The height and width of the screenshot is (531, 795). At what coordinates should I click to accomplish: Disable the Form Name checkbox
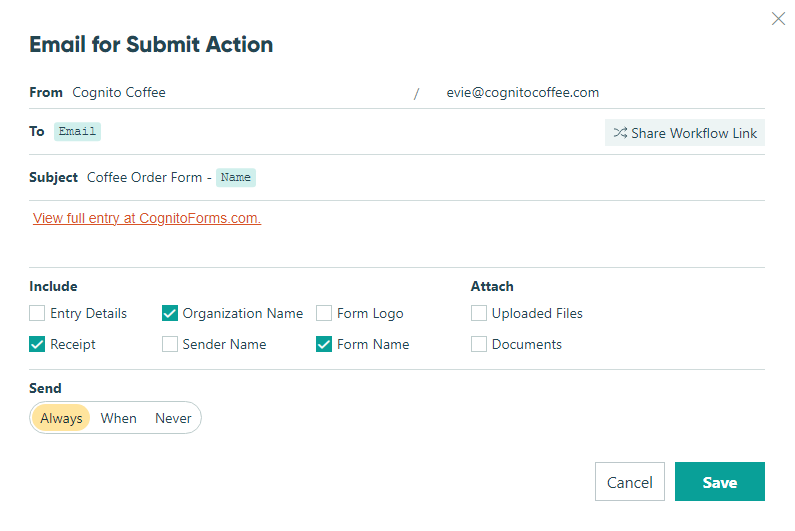[x=324, y=344]
